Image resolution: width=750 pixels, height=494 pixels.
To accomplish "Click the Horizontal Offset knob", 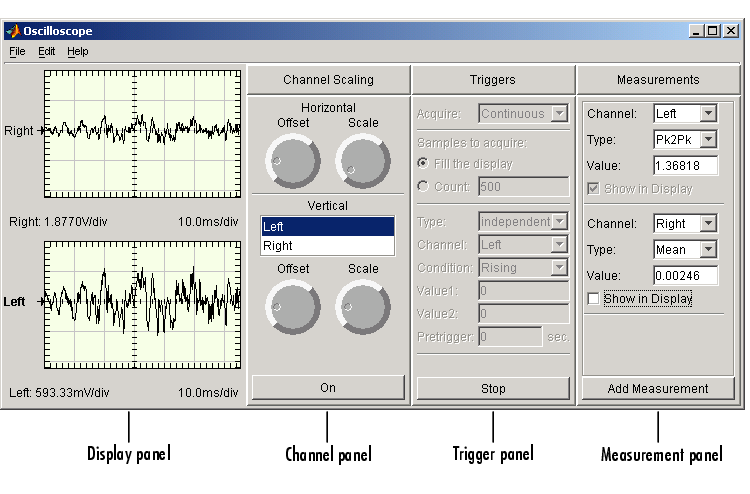I will point(293,161).
